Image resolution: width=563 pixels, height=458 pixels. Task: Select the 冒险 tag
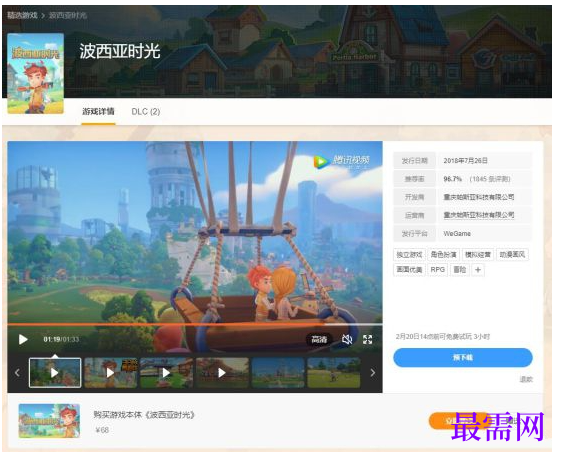pos(460,270)
